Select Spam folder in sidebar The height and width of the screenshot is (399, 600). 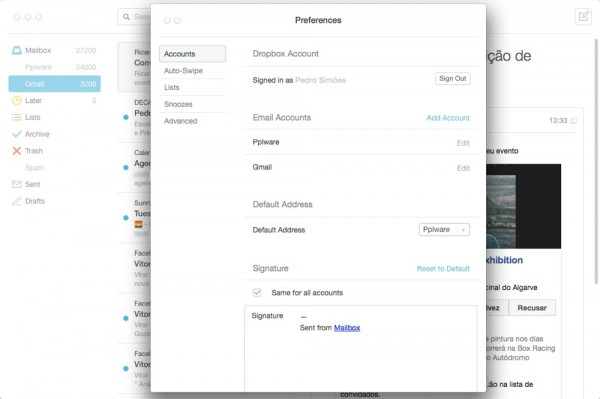(34, 168)
